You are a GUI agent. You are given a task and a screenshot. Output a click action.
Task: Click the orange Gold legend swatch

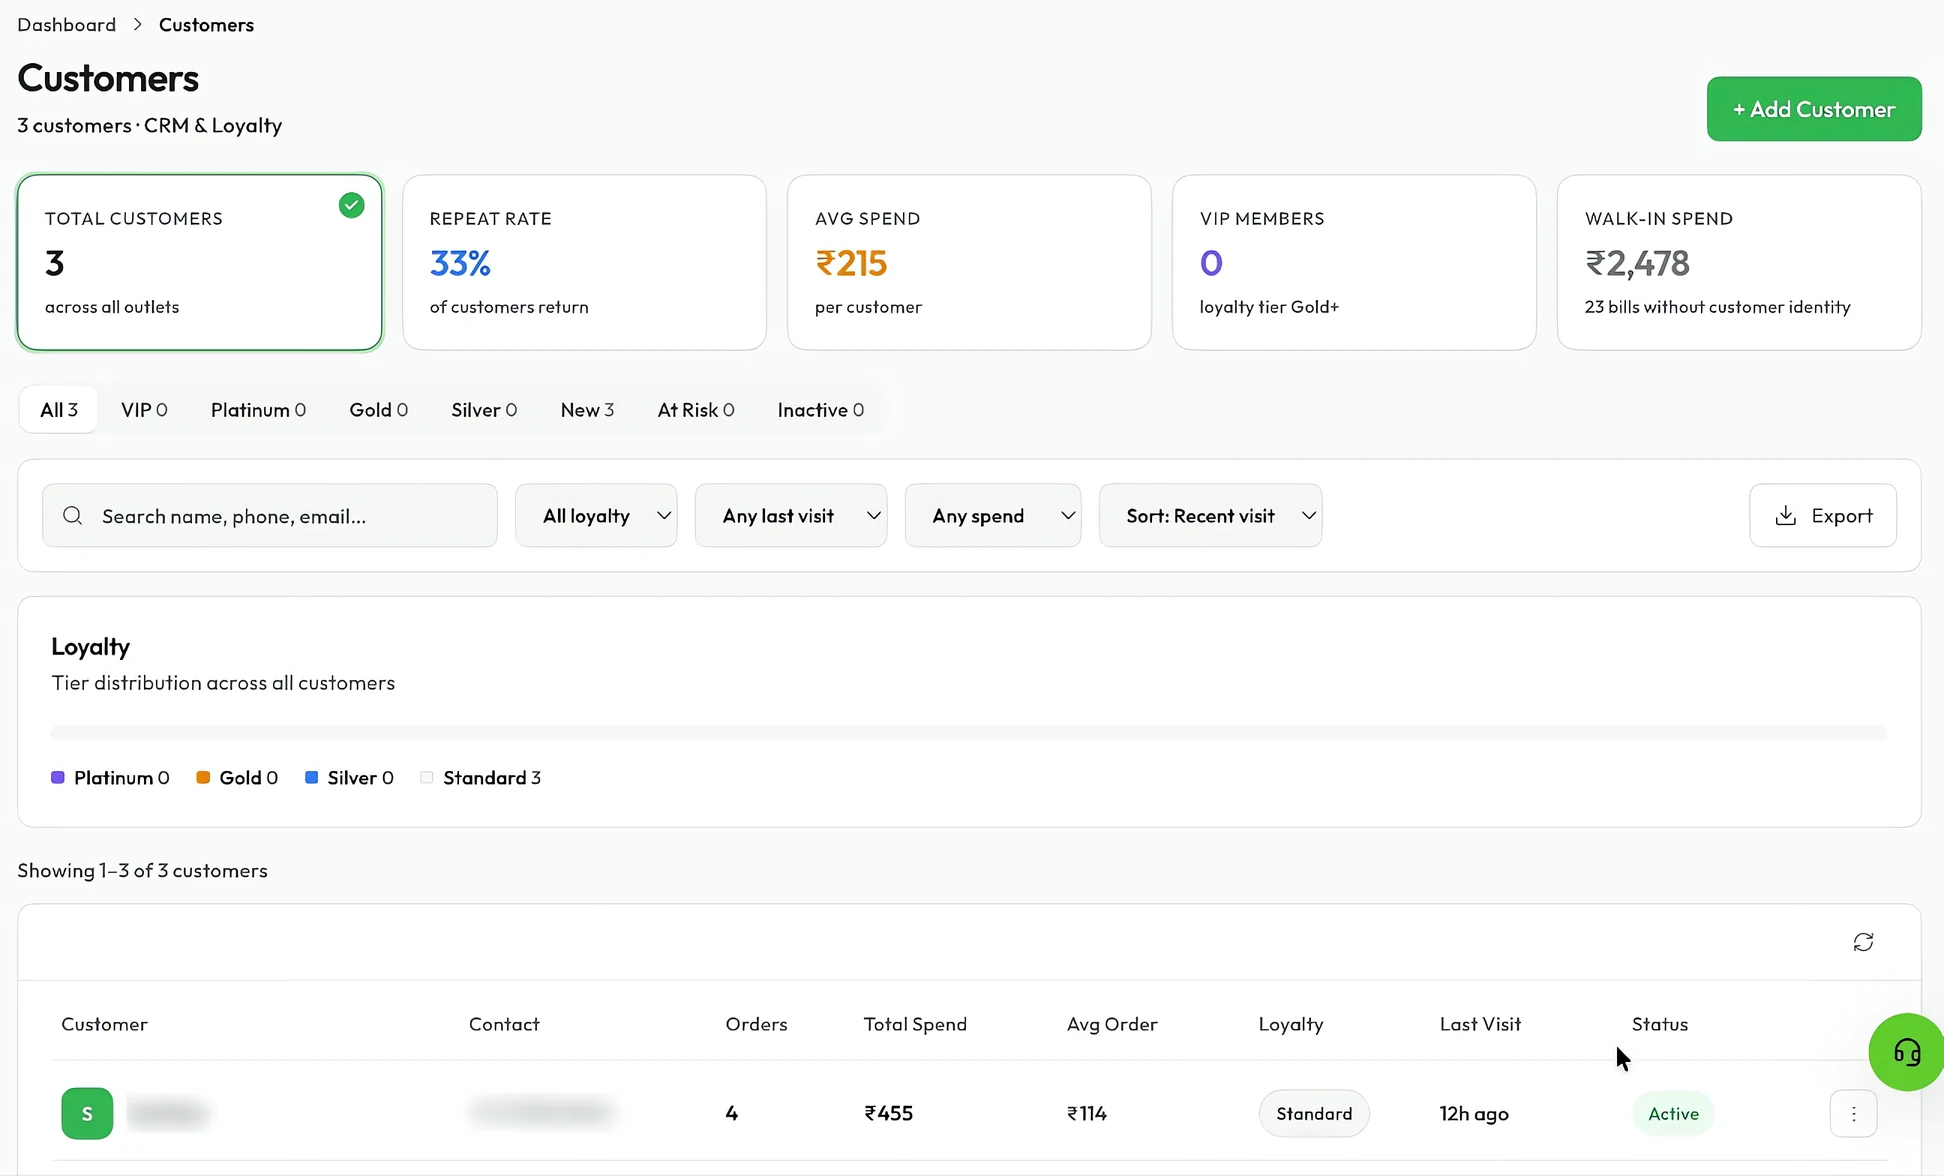pos(203,777)
